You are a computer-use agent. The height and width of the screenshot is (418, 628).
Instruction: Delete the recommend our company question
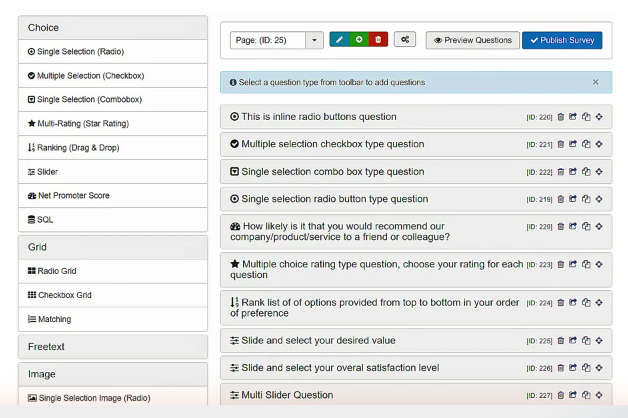point(561,227)
